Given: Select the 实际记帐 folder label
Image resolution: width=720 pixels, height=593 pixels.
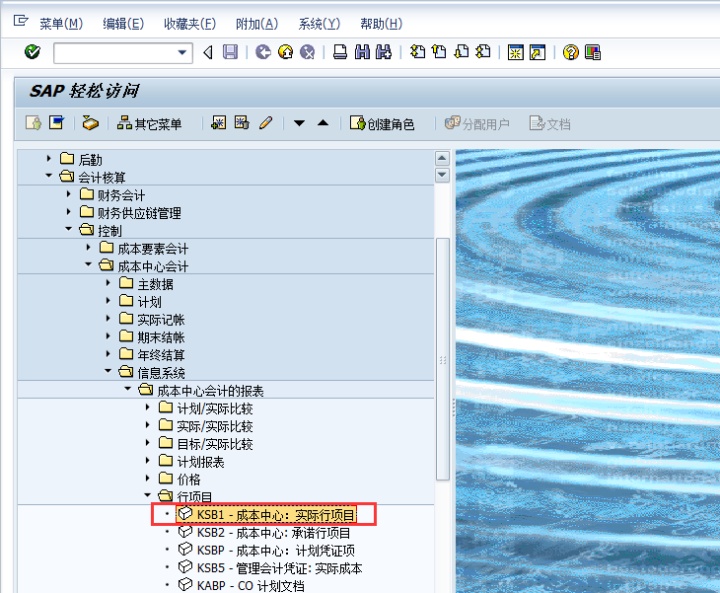Looking at the screenshot, I should 161,320.
